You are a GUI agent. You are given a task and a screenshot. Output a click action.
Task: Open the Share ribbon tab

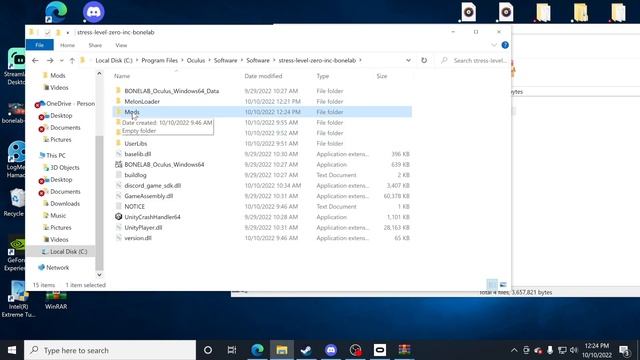pos(95,45)
